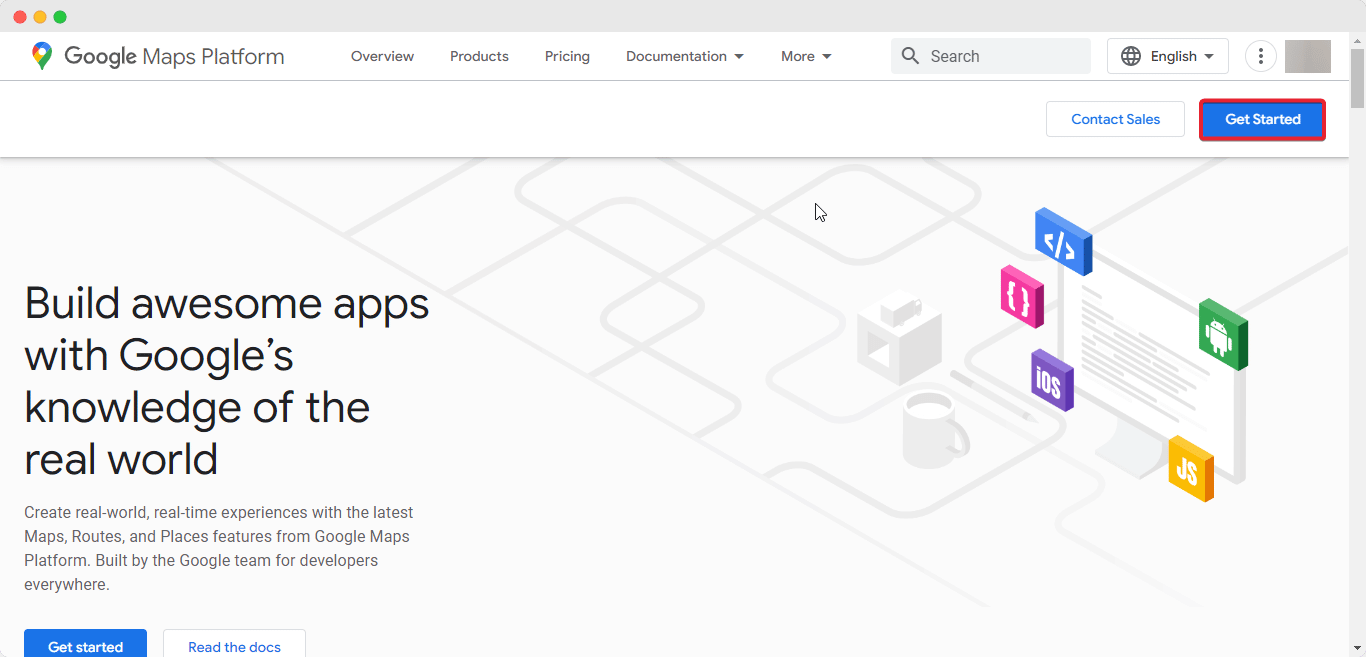This screenshot has height=657, width=1366.
Task: Click the Contact Sales button
Action: click(1115, 119)
